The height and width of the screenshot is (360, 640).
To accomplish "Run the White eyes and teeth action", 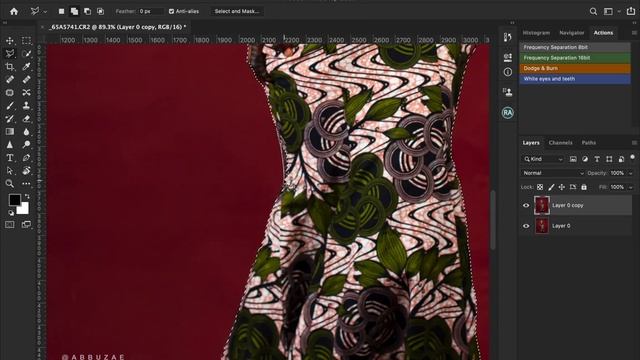I will pyautogui.click(x=575, y=79).
